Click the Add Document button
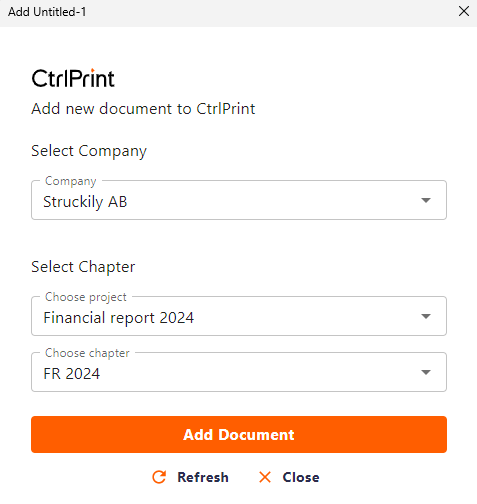The width and height of the screenshot is (477, 504). tap(239, 434)
